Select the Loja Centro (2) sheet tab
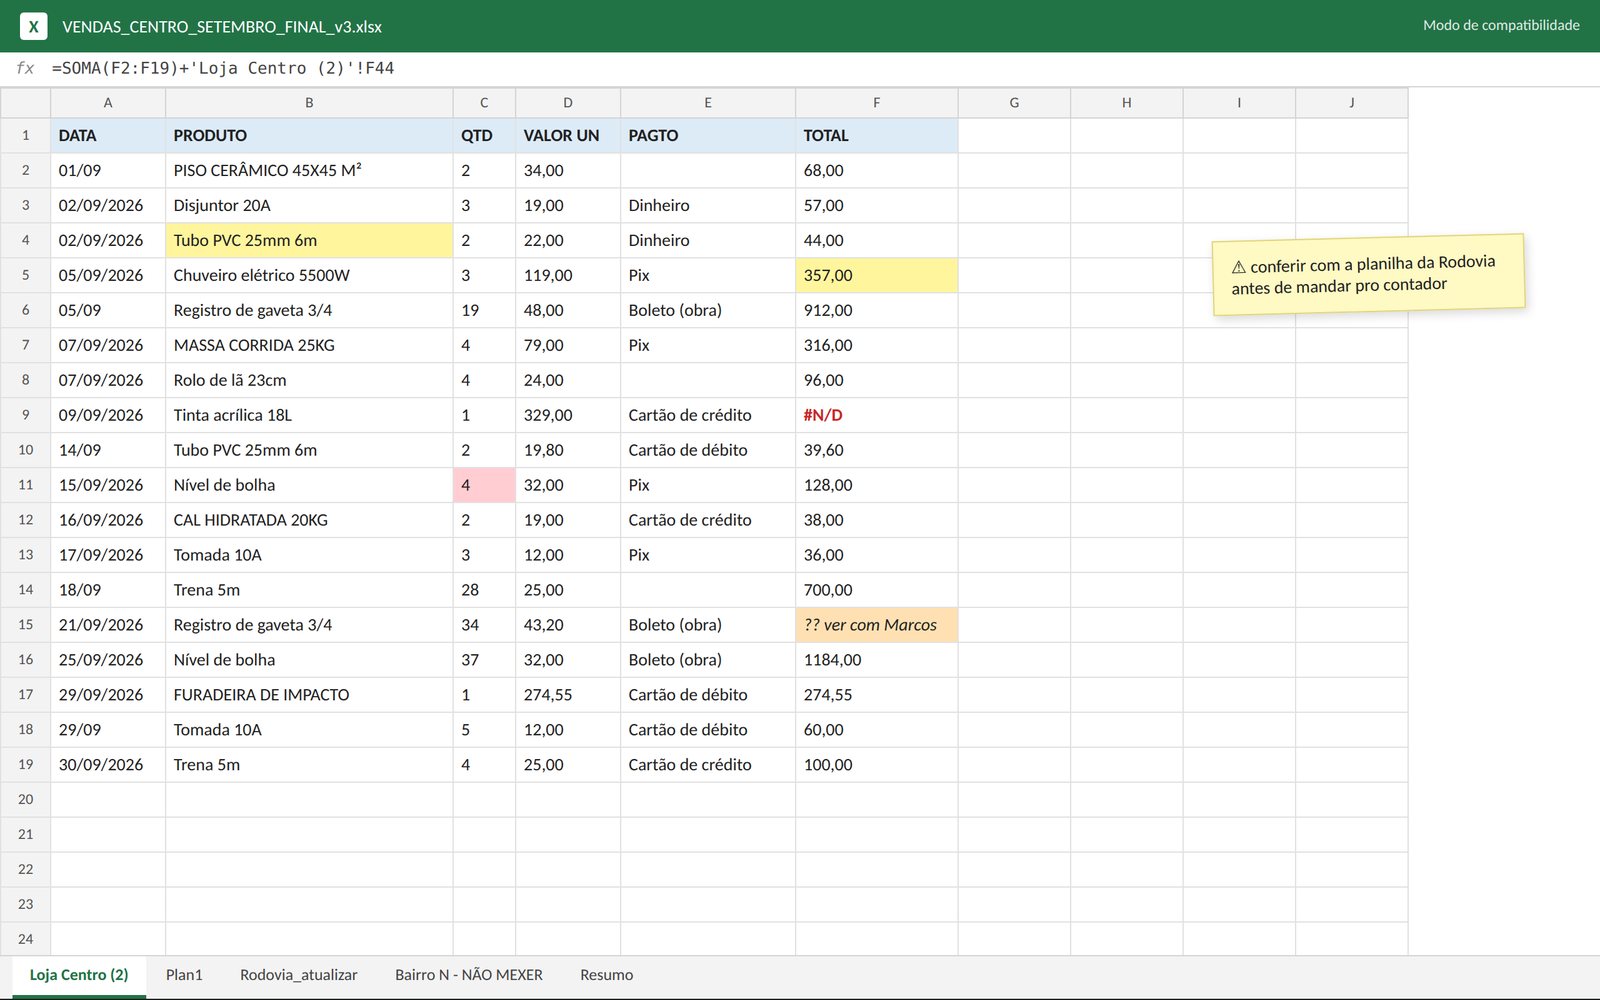 pyautogui.click(x=79, y=975)
